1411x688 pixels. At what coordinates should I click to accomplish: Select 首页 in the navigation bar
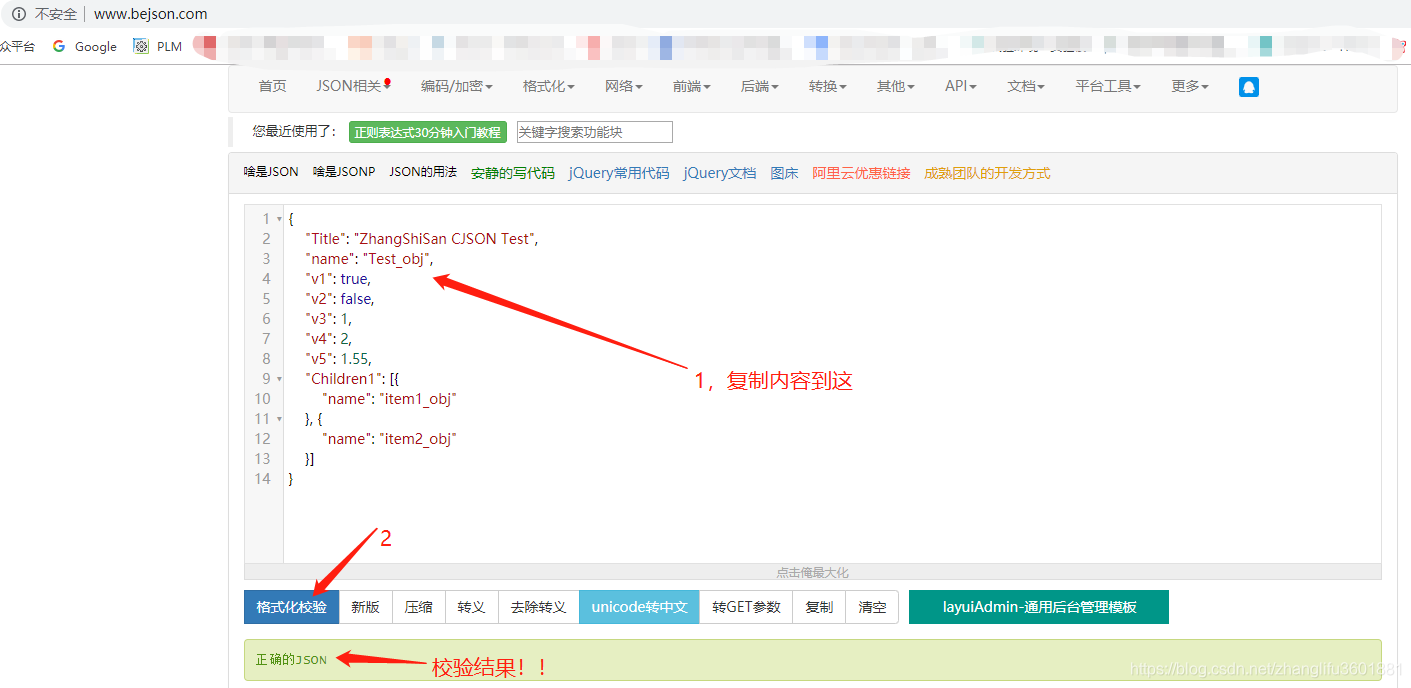[271, 86]
